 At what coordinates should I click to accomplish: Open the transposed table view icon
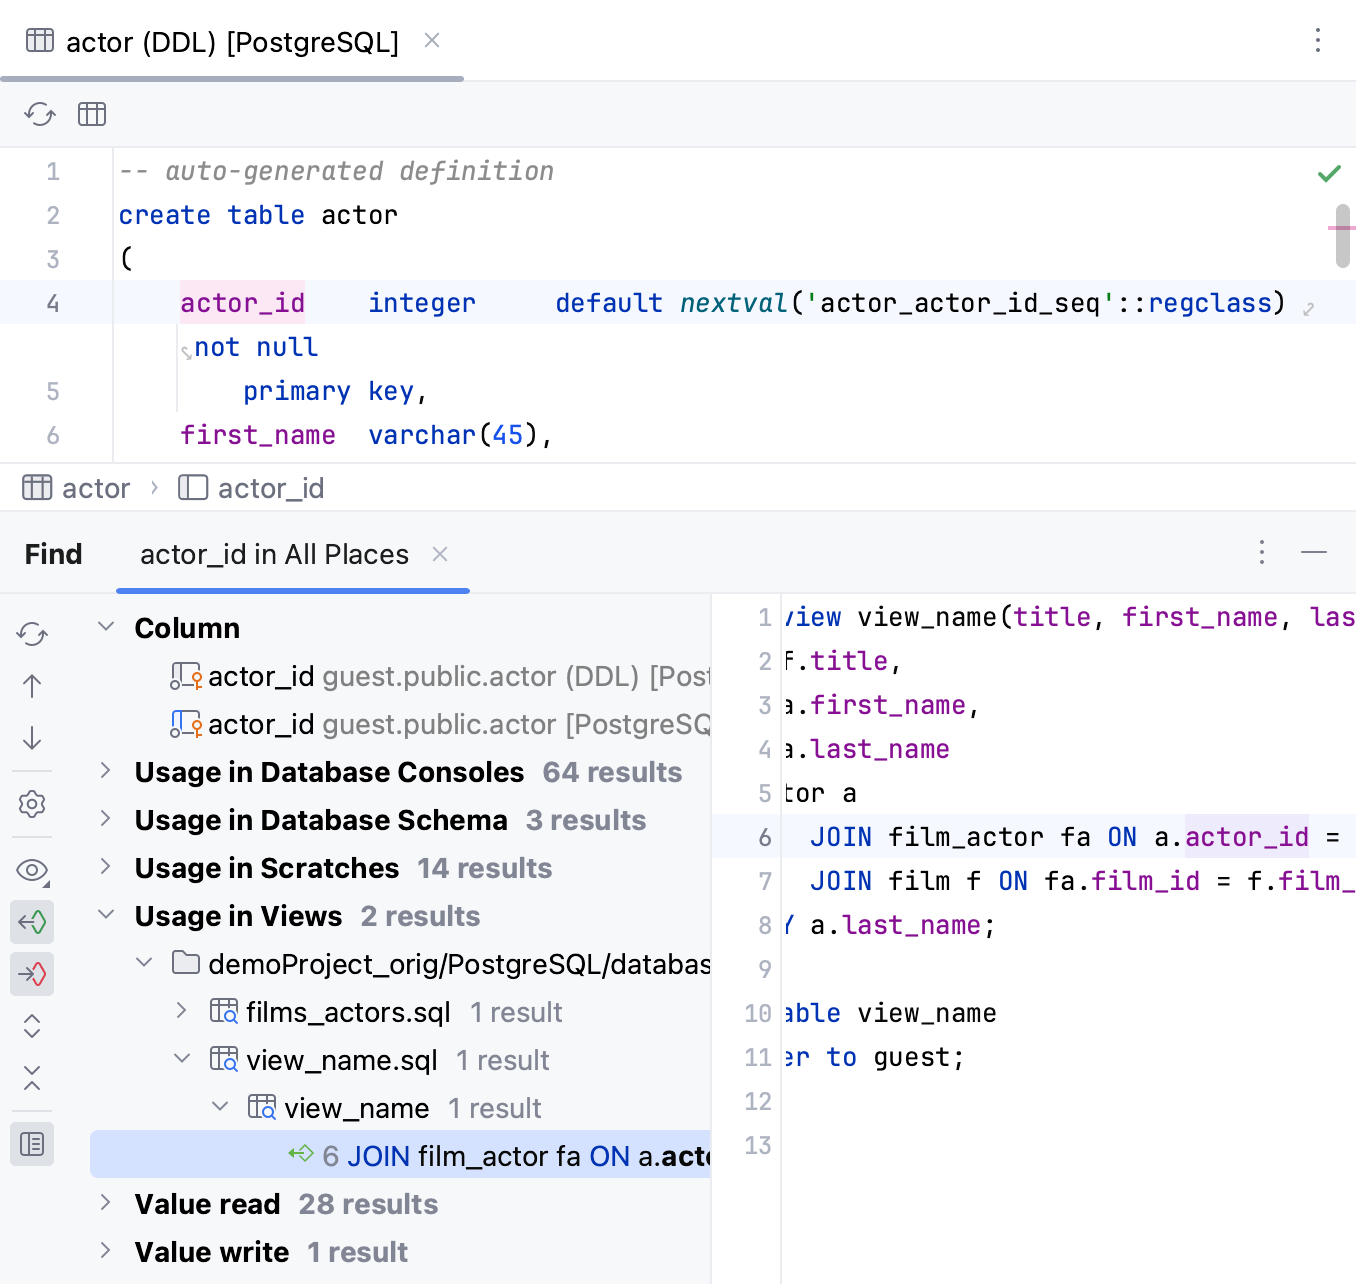coord(91,113)
